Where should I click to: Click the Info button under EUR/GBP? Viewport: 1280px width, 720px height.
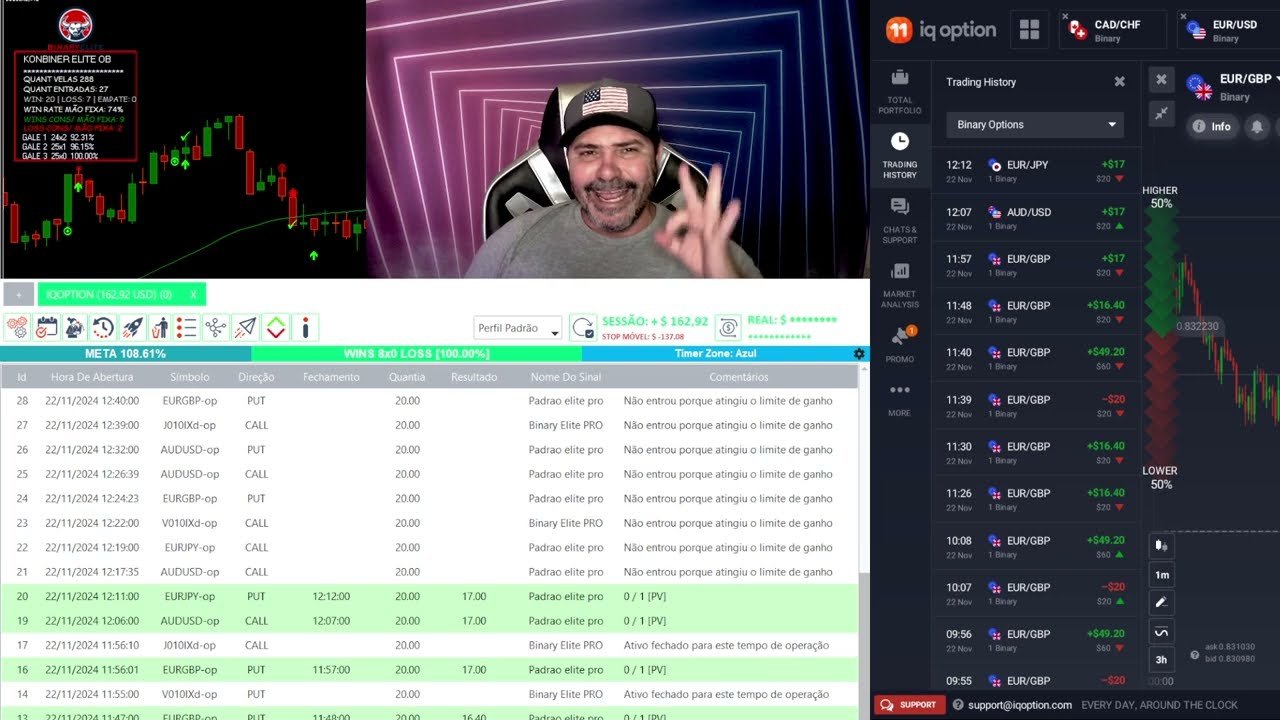(x=1212, y=127)
